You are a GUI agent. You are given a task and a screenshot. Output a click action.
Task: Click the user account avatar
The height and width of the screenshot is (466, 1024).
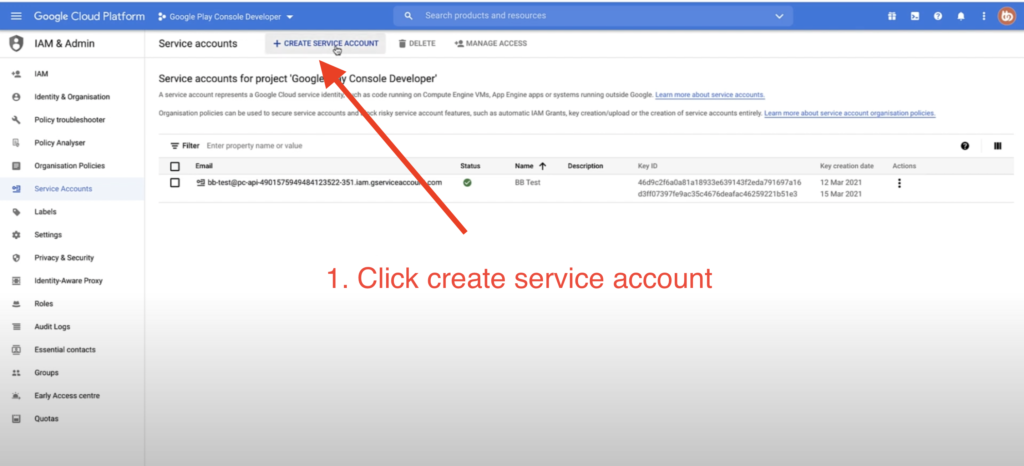point(1005,16)
